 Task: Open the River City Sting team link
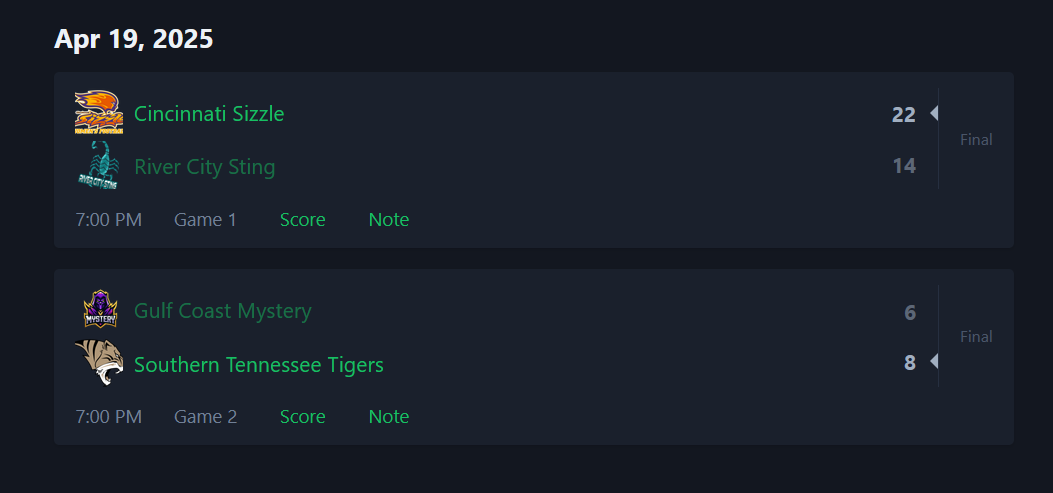[205, 167]
